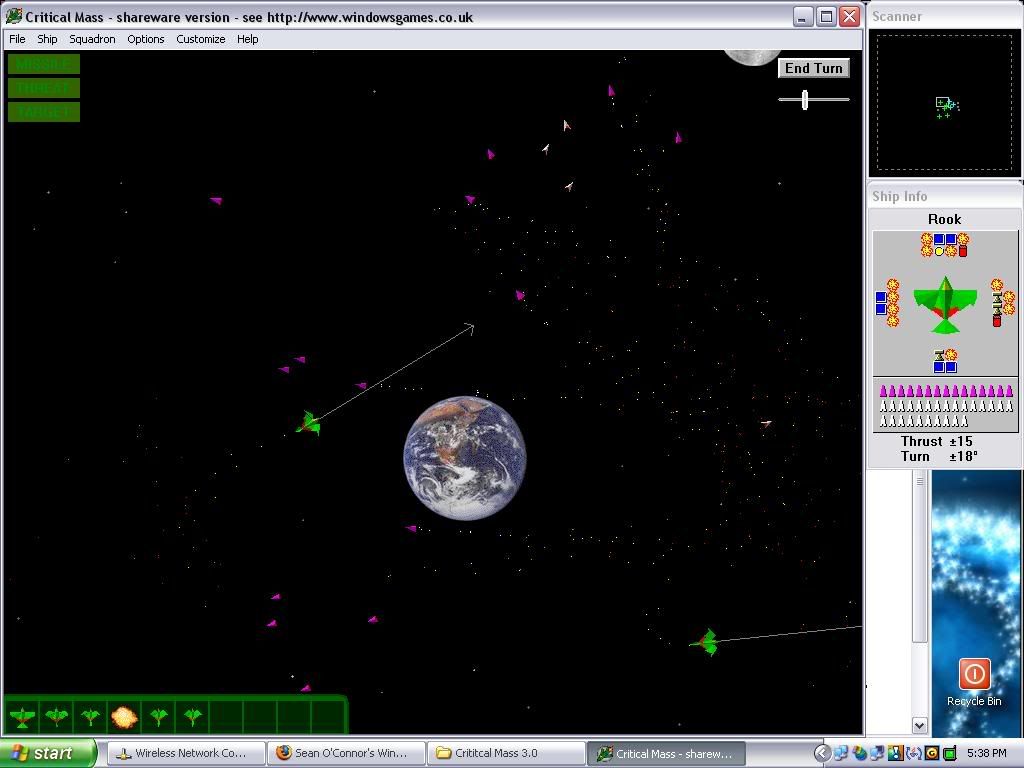The height and width of the screenshot is (768, 1024).
Task: Click the vertical scrollbar thumb beside desktop
Action: click(920, 556)
